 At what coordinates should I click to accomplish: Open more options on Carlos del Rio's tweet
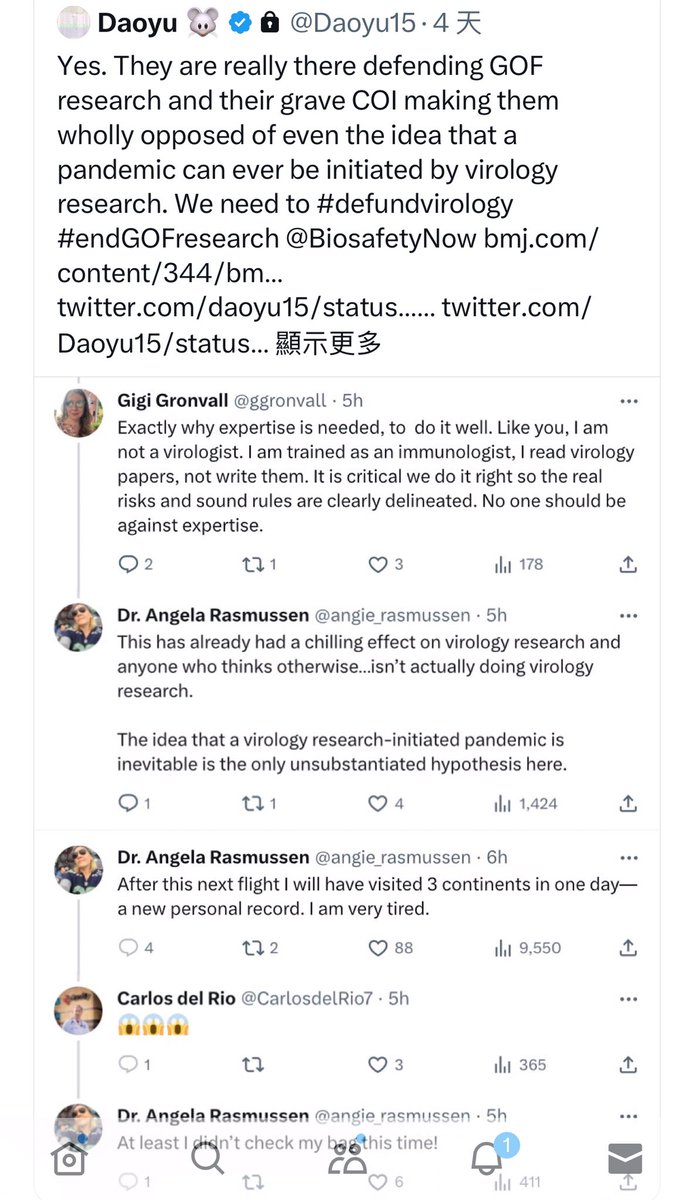pos(628,998)
